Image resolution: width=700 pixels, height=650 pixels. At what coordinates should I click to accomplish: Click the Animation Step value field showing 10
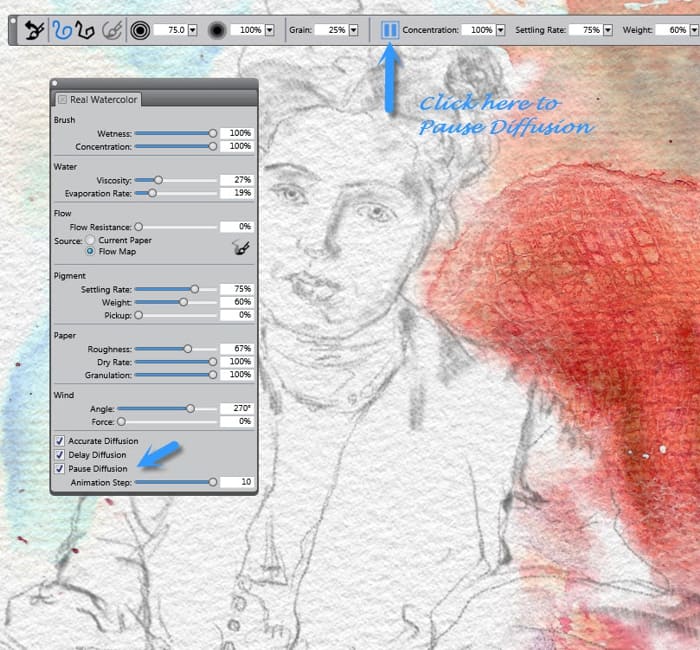tap(237, 482)
